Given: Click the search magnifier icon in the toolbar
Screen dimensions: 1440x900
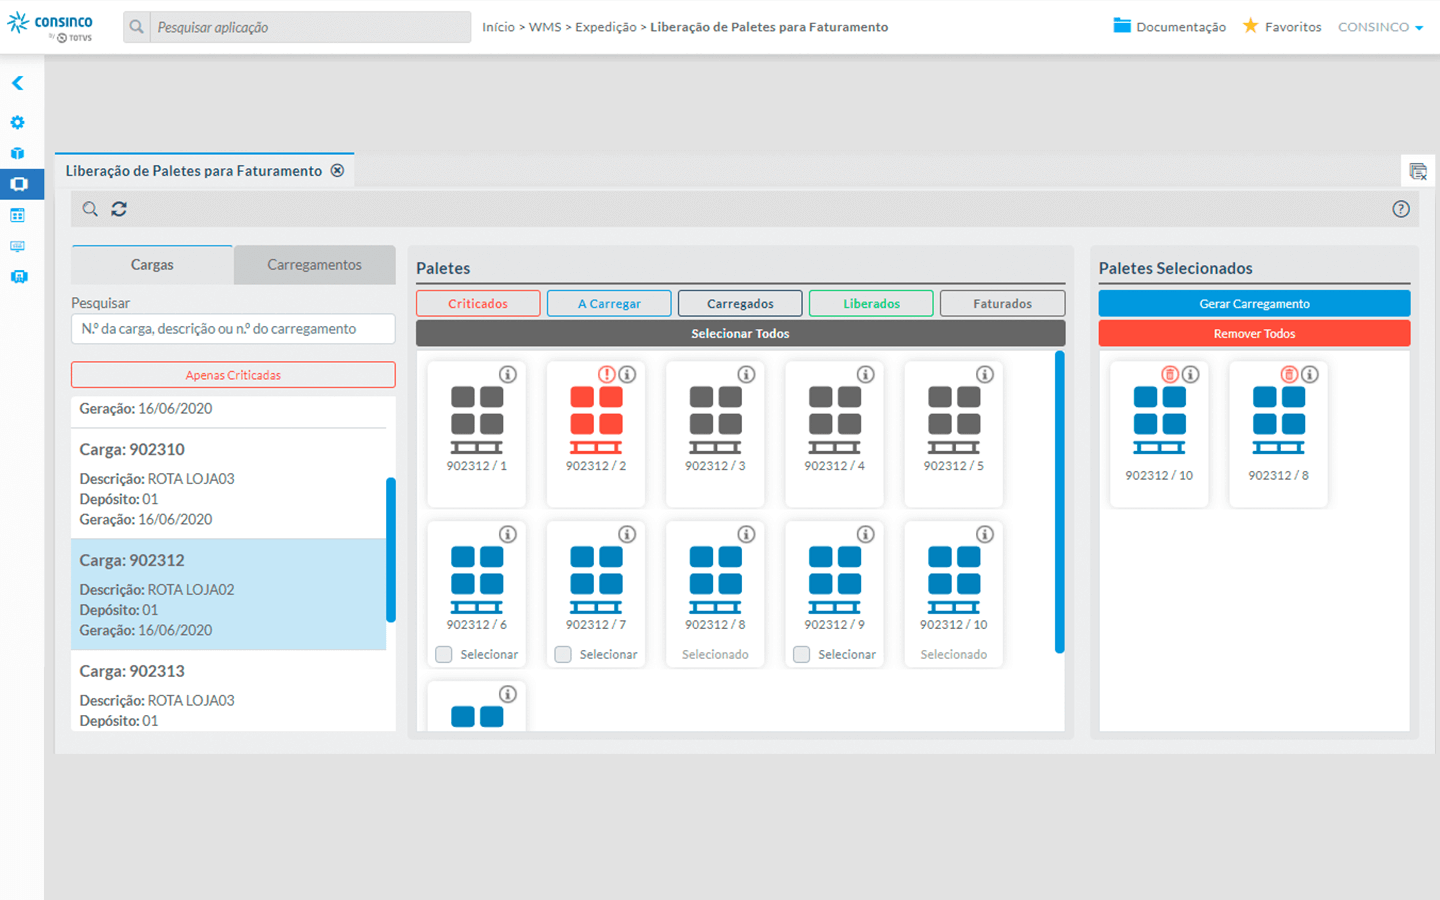Looking at the screenshot, I should (x=90, y=209).
